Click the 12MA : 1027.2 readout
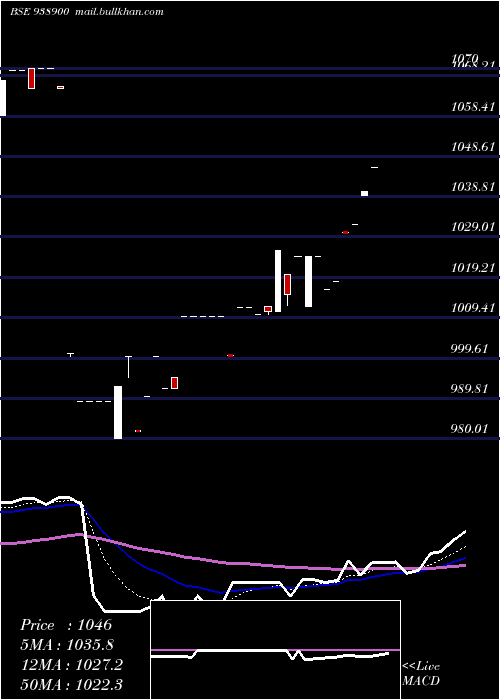Screen dimensions: 500x700 [x=72, y=664]
